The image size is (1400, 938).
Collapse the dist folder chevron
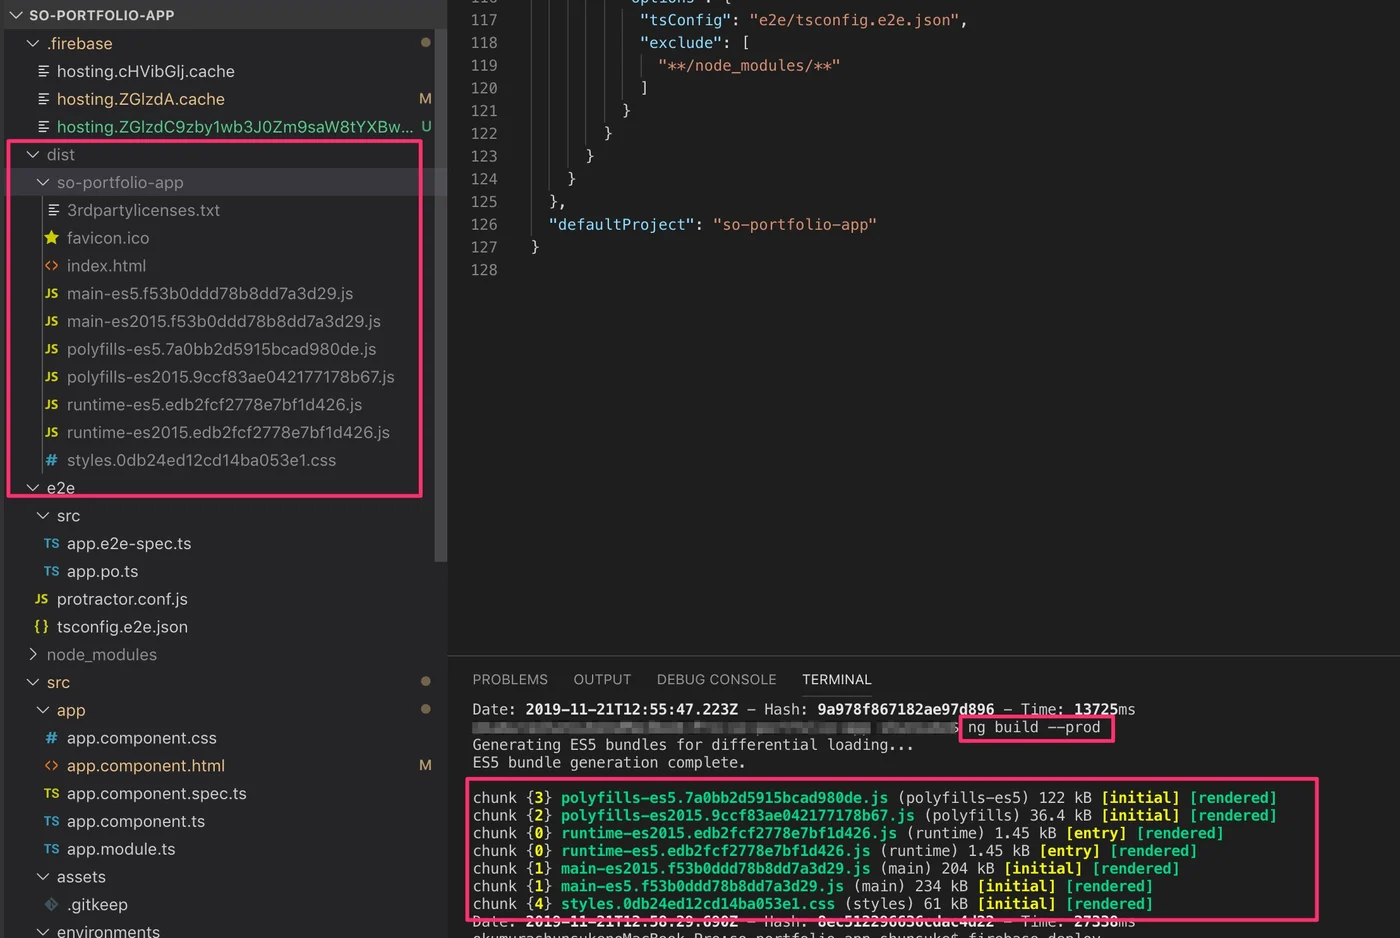pos(33,155)
